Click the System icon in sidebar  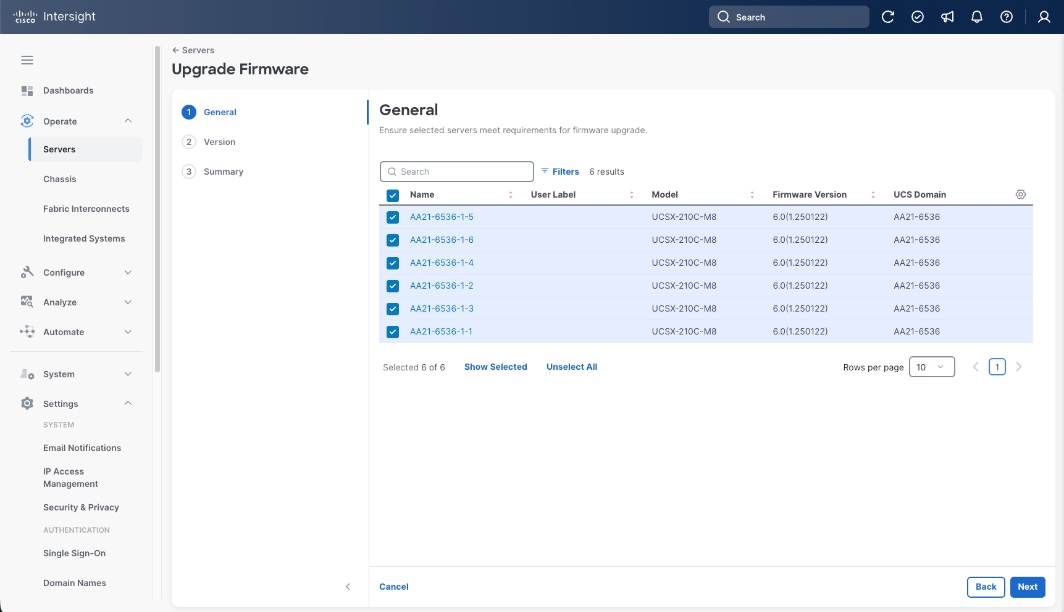(x=27, y=374)
